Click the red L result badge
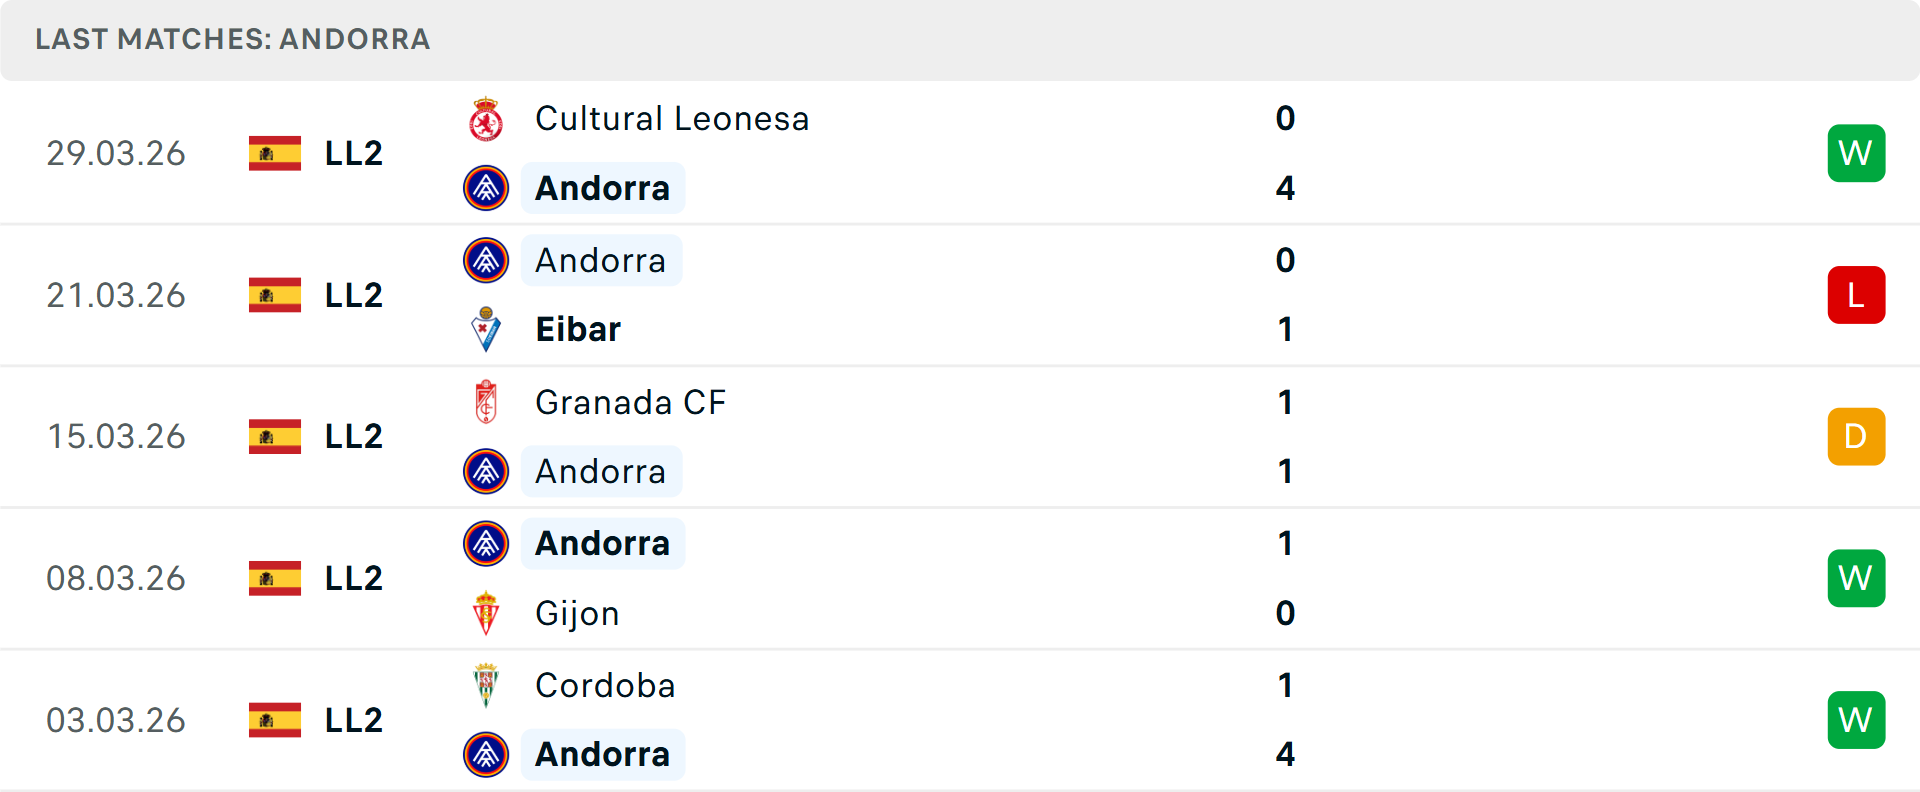The image size is (1920, 792). pyautogui.click(x=1856, y=295)
